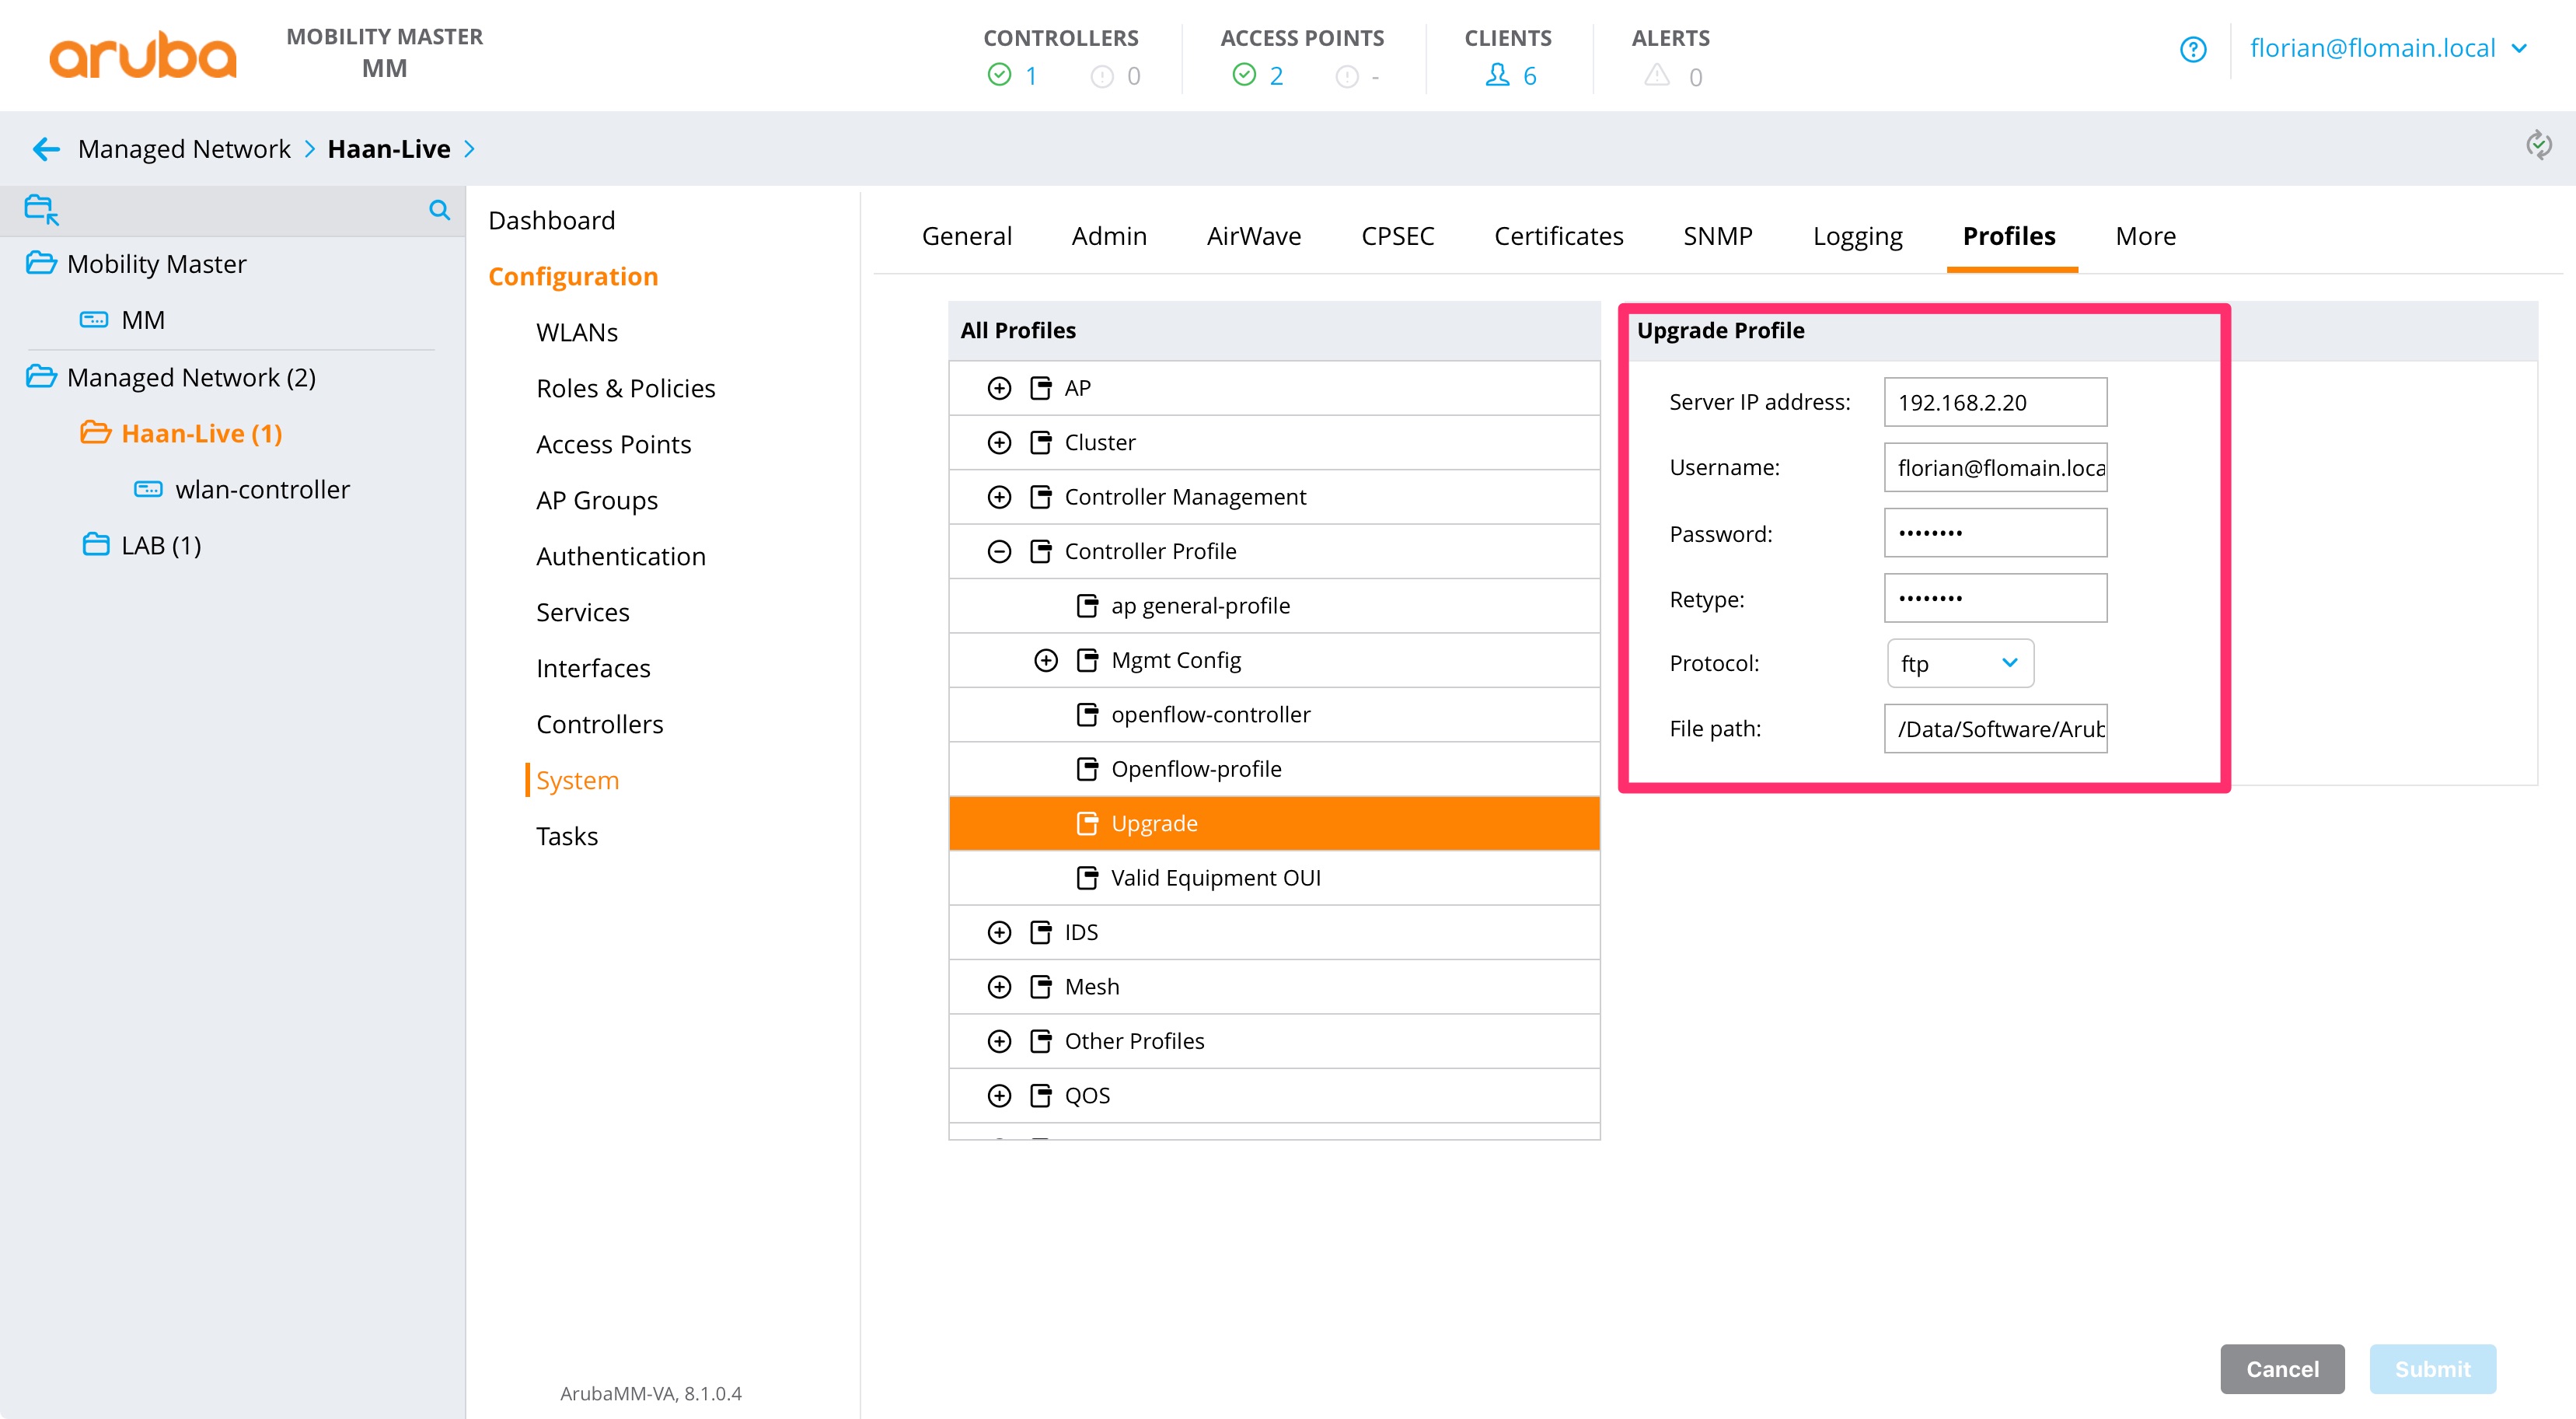Switch to the General tab
Image resolution: width=2576 pixels, height=1419 pixels.
point(966,236)
